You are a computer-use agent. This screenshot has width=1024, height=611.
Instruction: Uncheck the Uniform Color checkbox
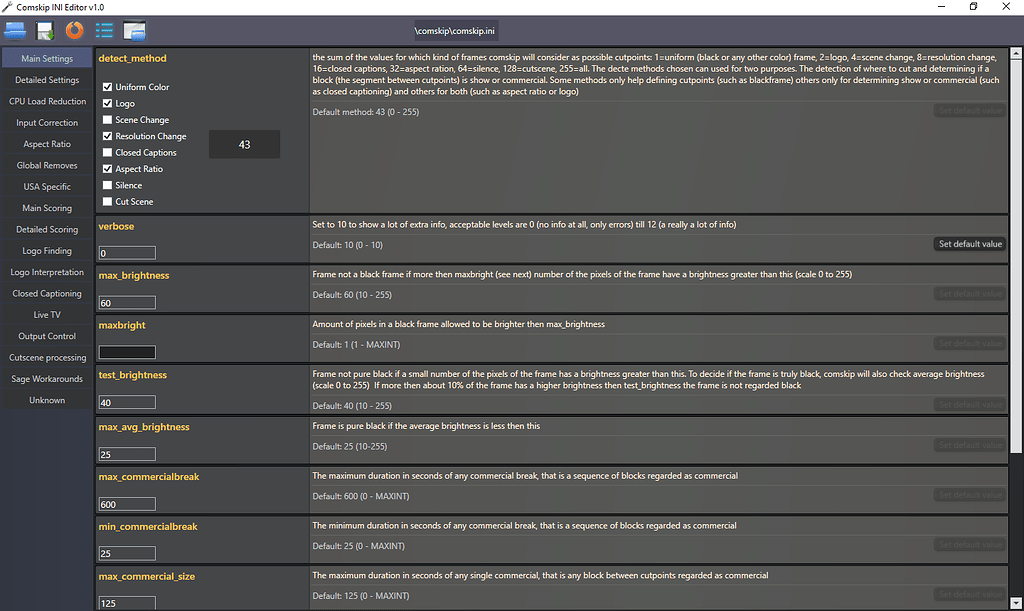click(x=107, y=87)
